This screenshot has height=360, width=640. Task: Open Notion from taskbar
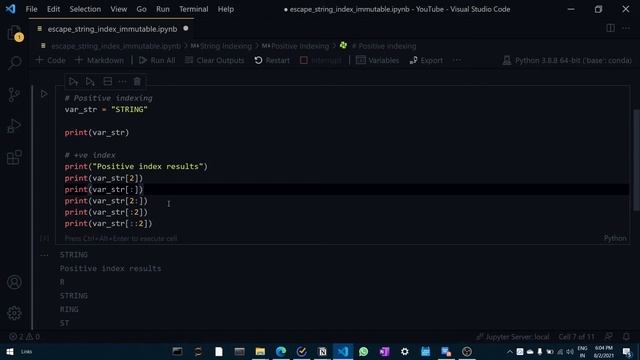pos(322,351)
